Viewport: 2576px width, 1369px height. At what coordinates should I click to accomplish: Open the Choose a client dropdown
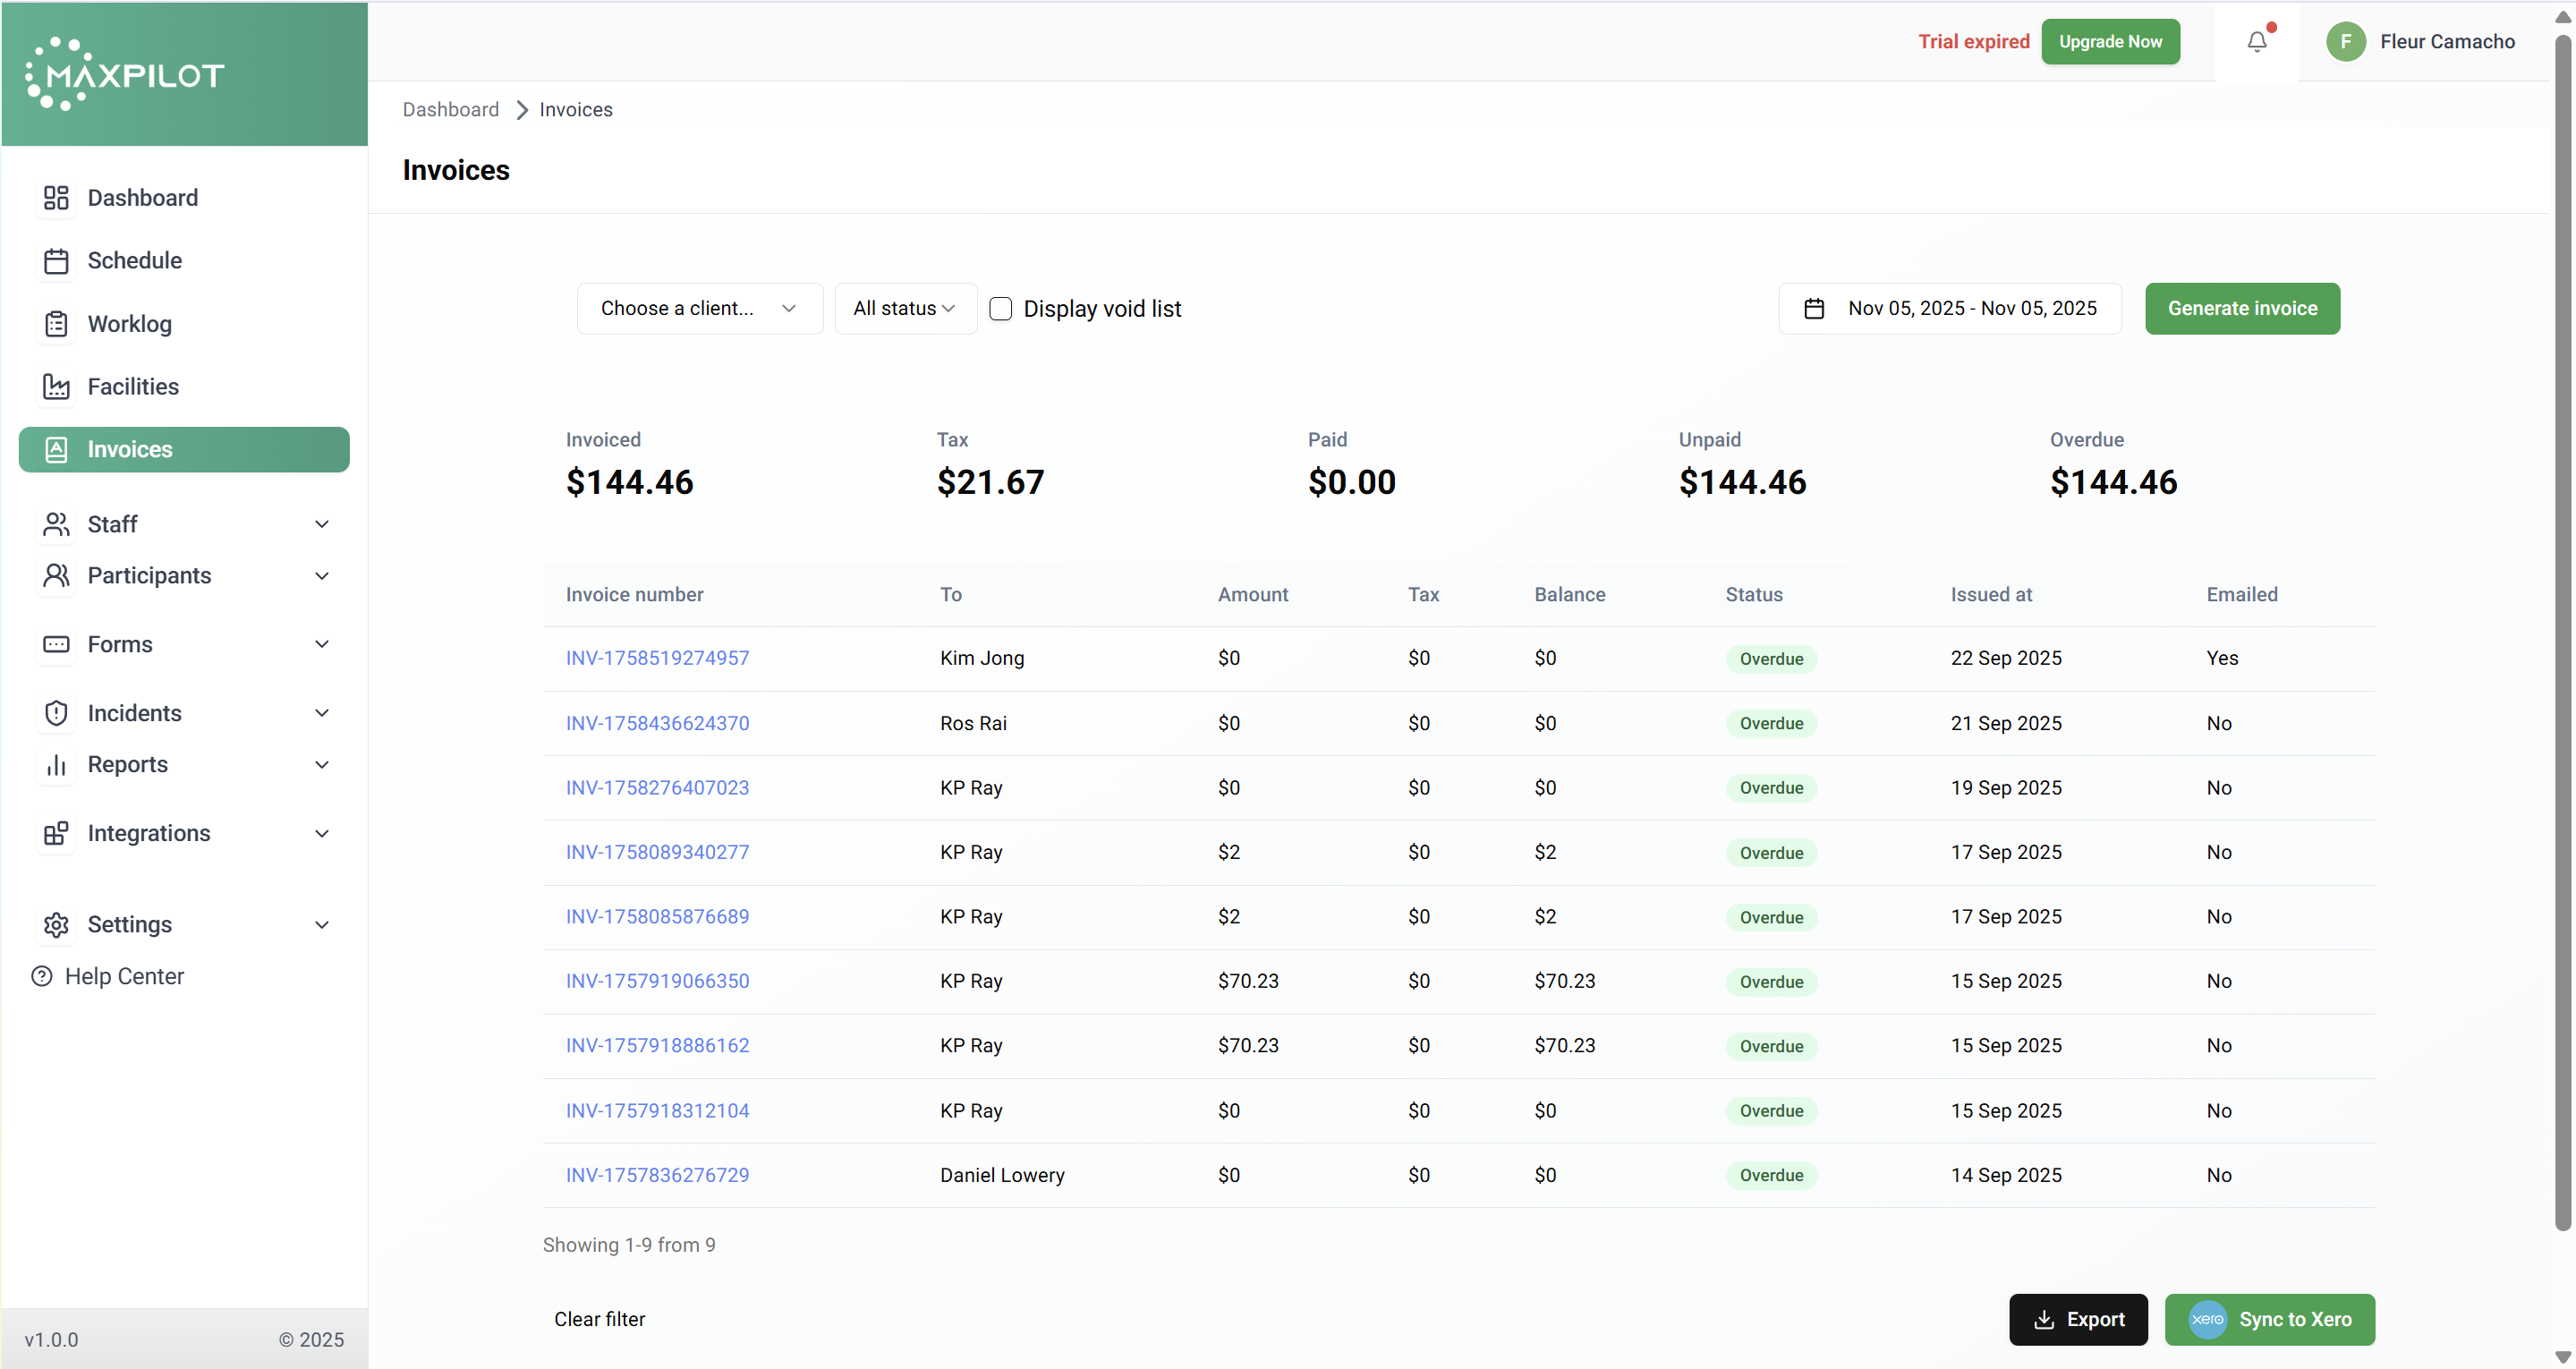699,309
